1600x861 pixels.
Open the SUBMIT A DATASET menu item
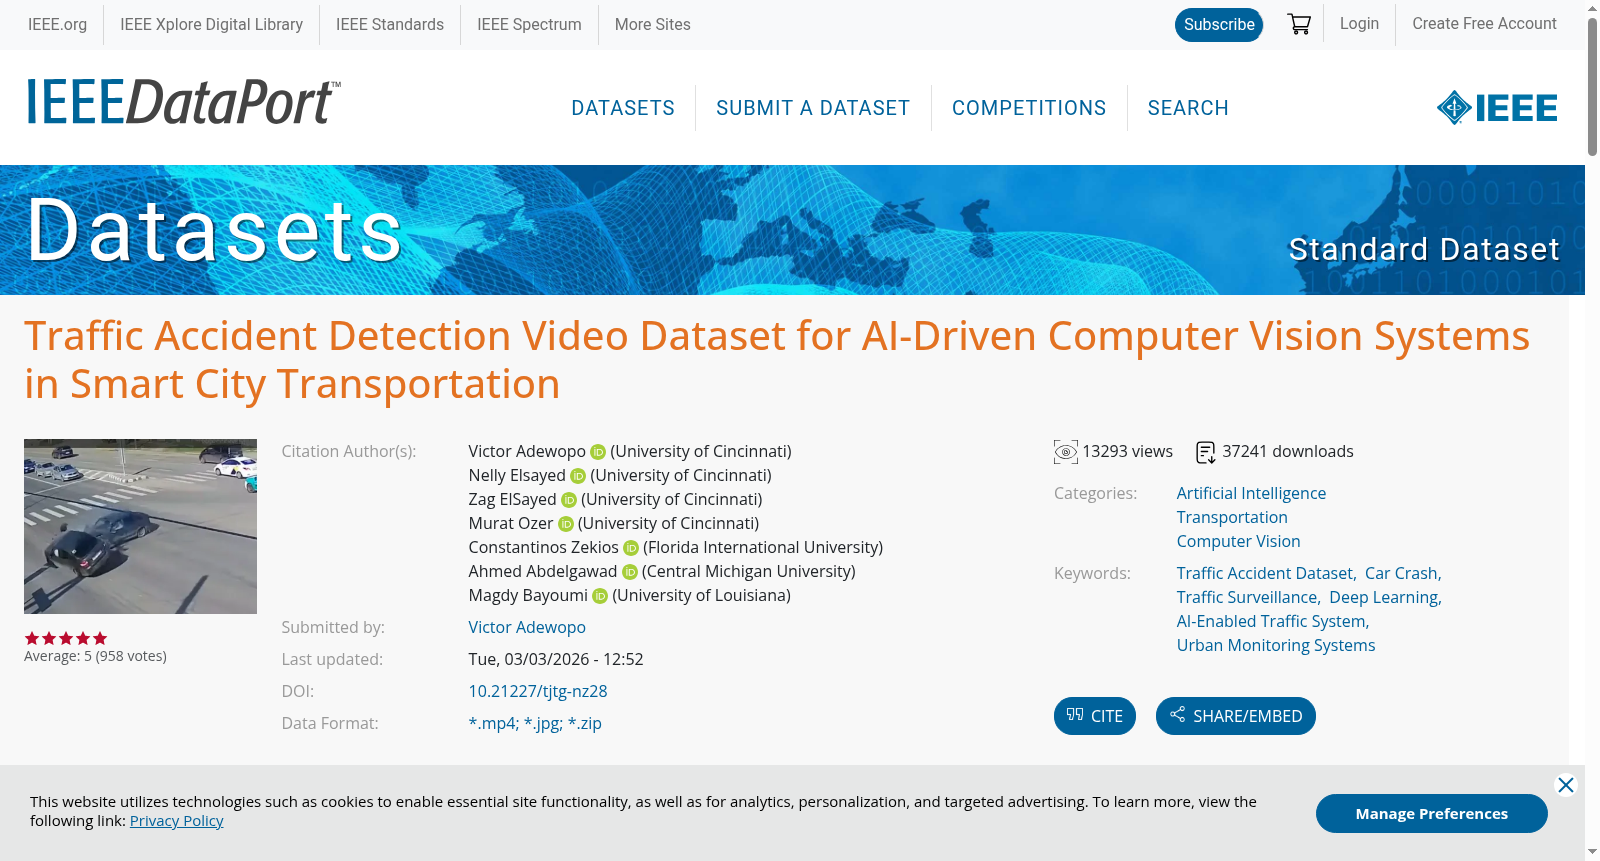pyautogui.click(x=813, y=108)
